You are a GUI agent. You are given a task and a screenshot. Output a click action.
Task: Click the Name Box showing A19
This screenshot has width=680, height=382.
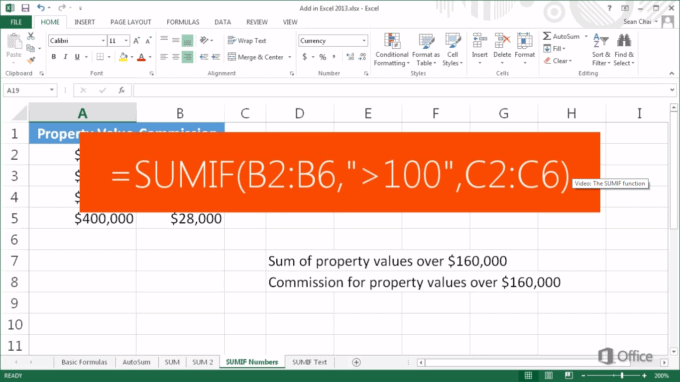30,90
